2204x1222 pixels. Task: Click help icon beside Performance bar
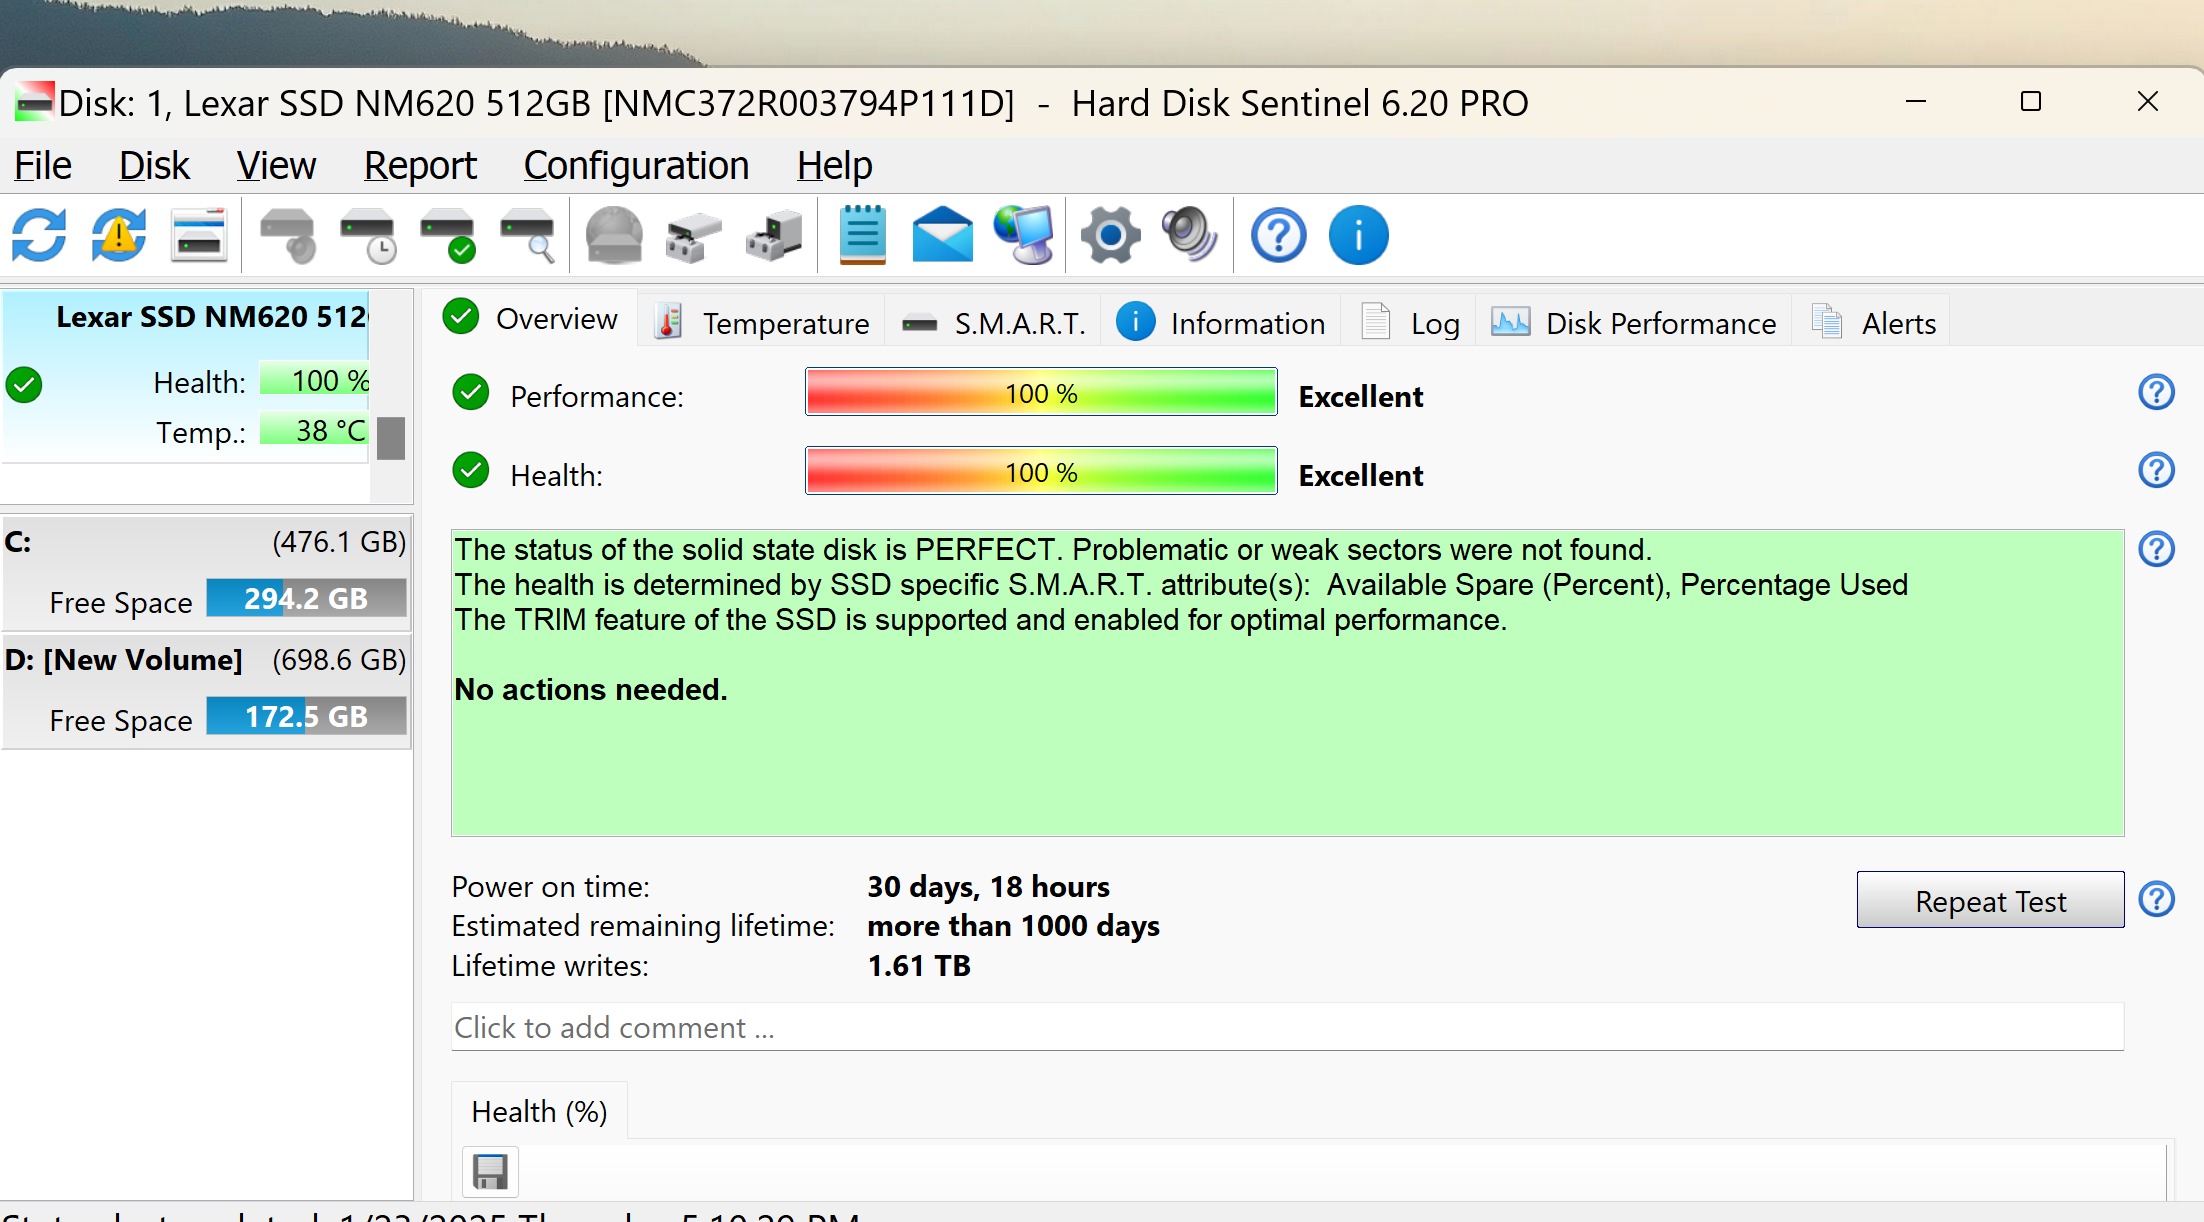pyautogui.click(x=2157, y=392)
